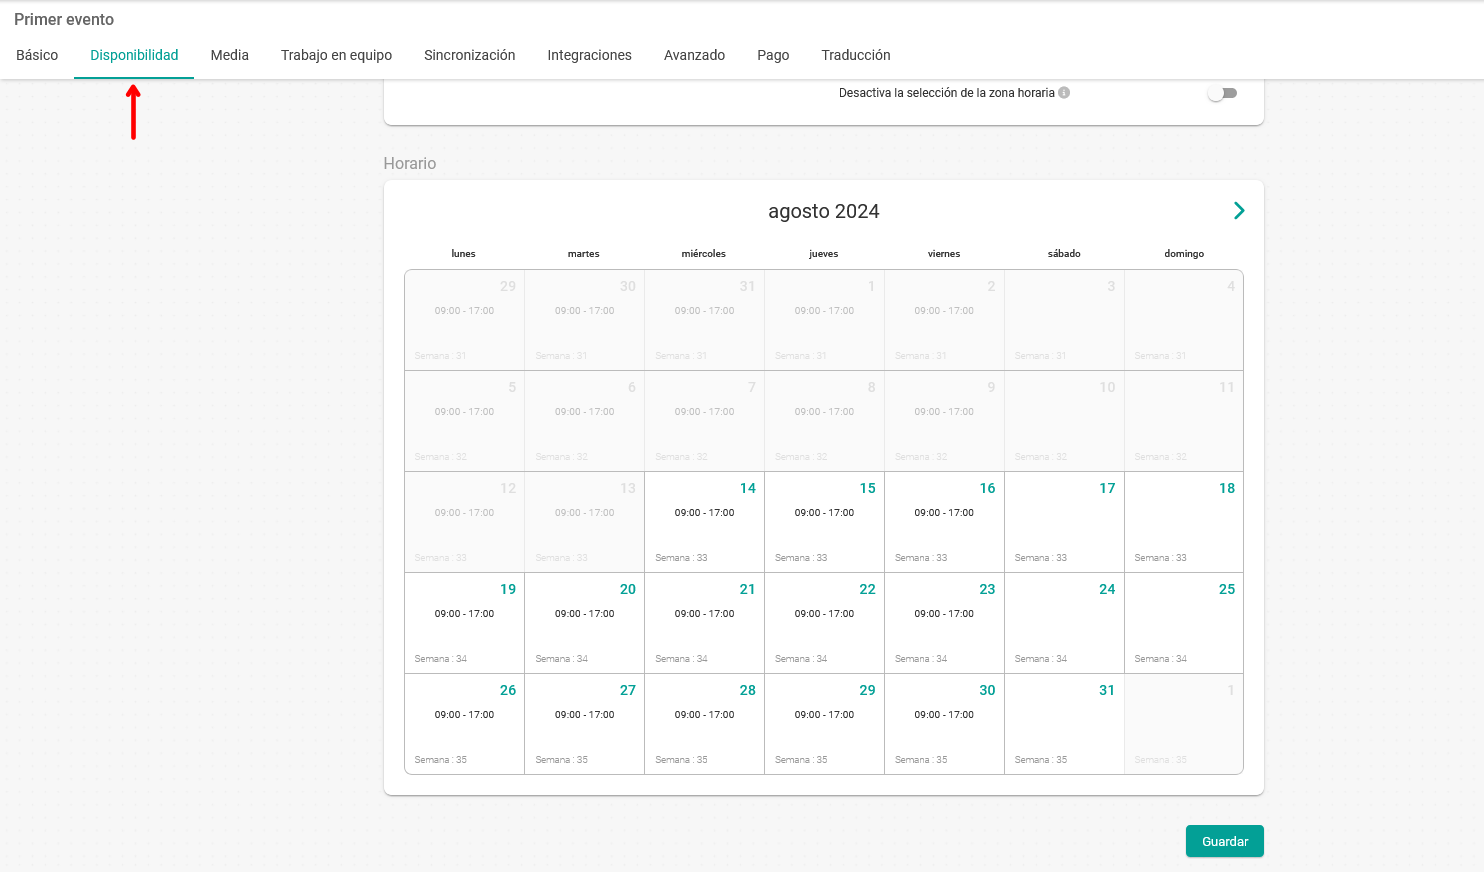Choose day 30 of agosto
Screen dimensions: 1484x872
[944, 724]
